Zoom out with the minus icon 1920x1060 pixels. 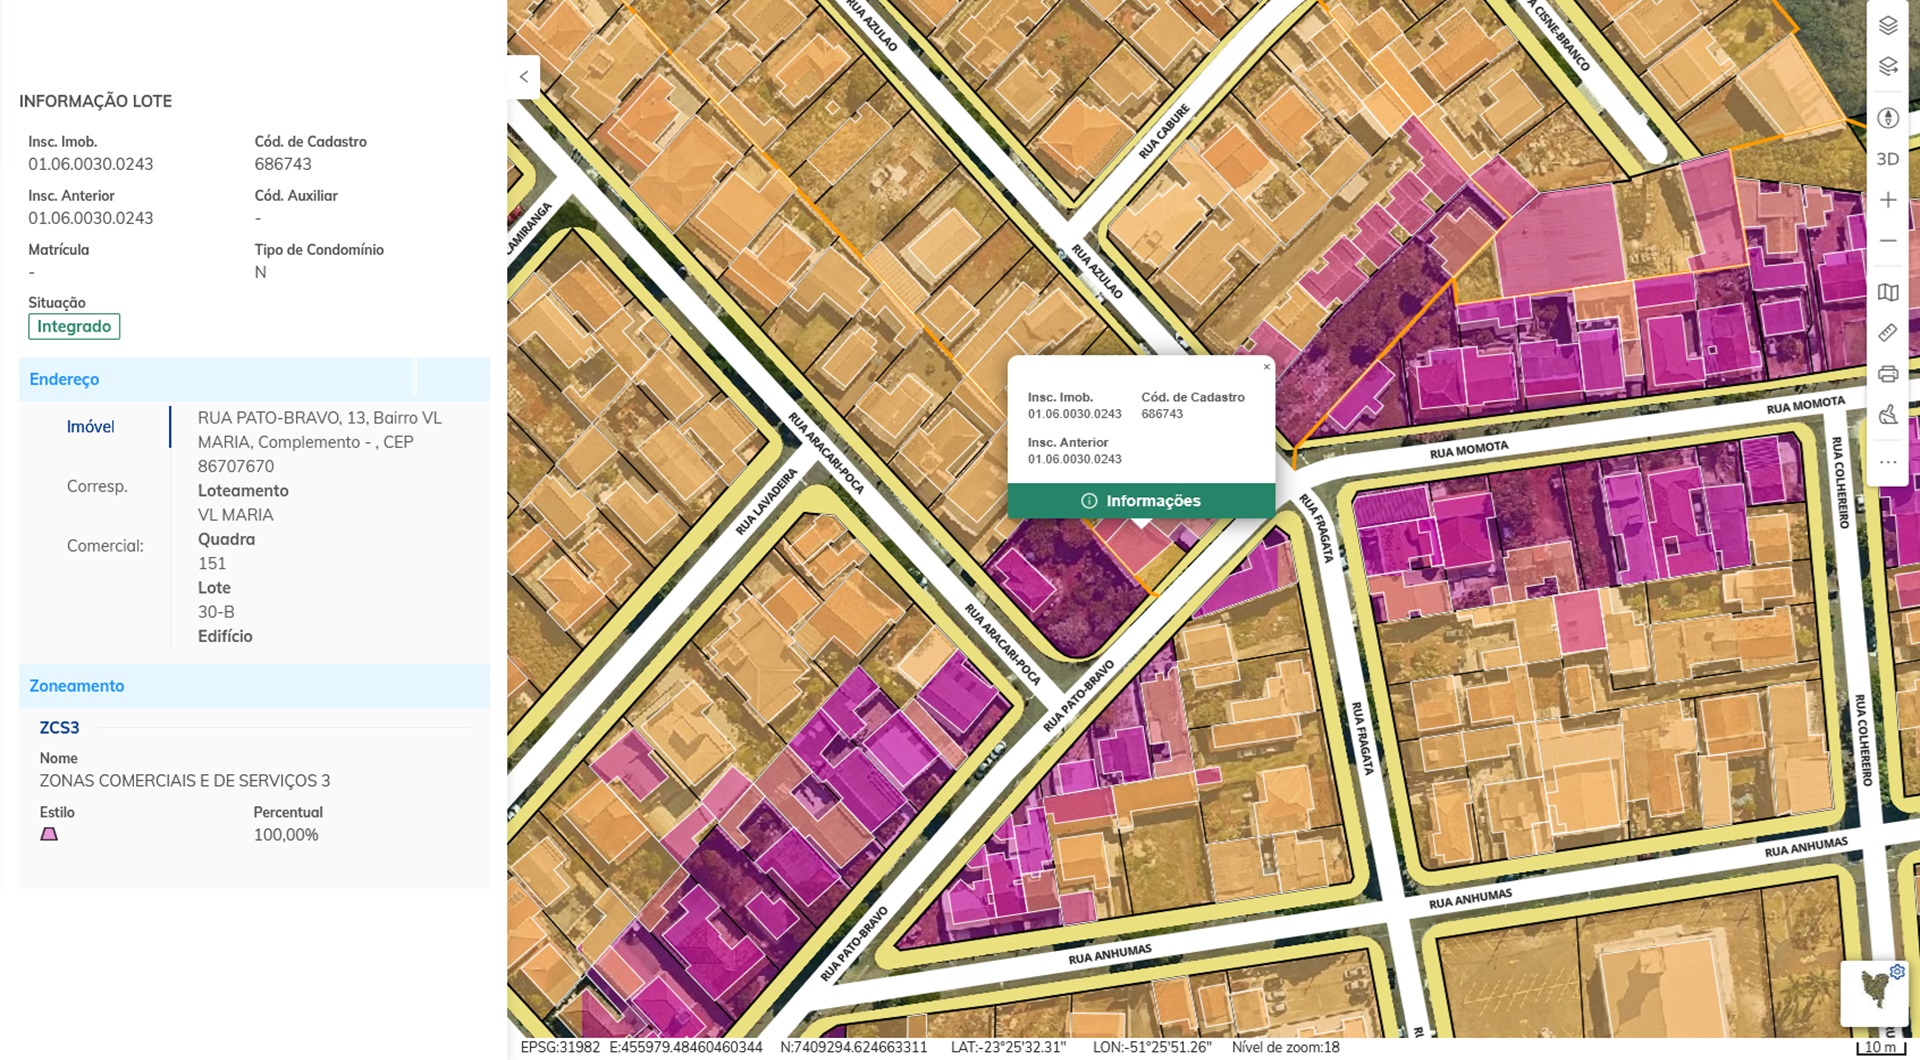point(1888,241)
